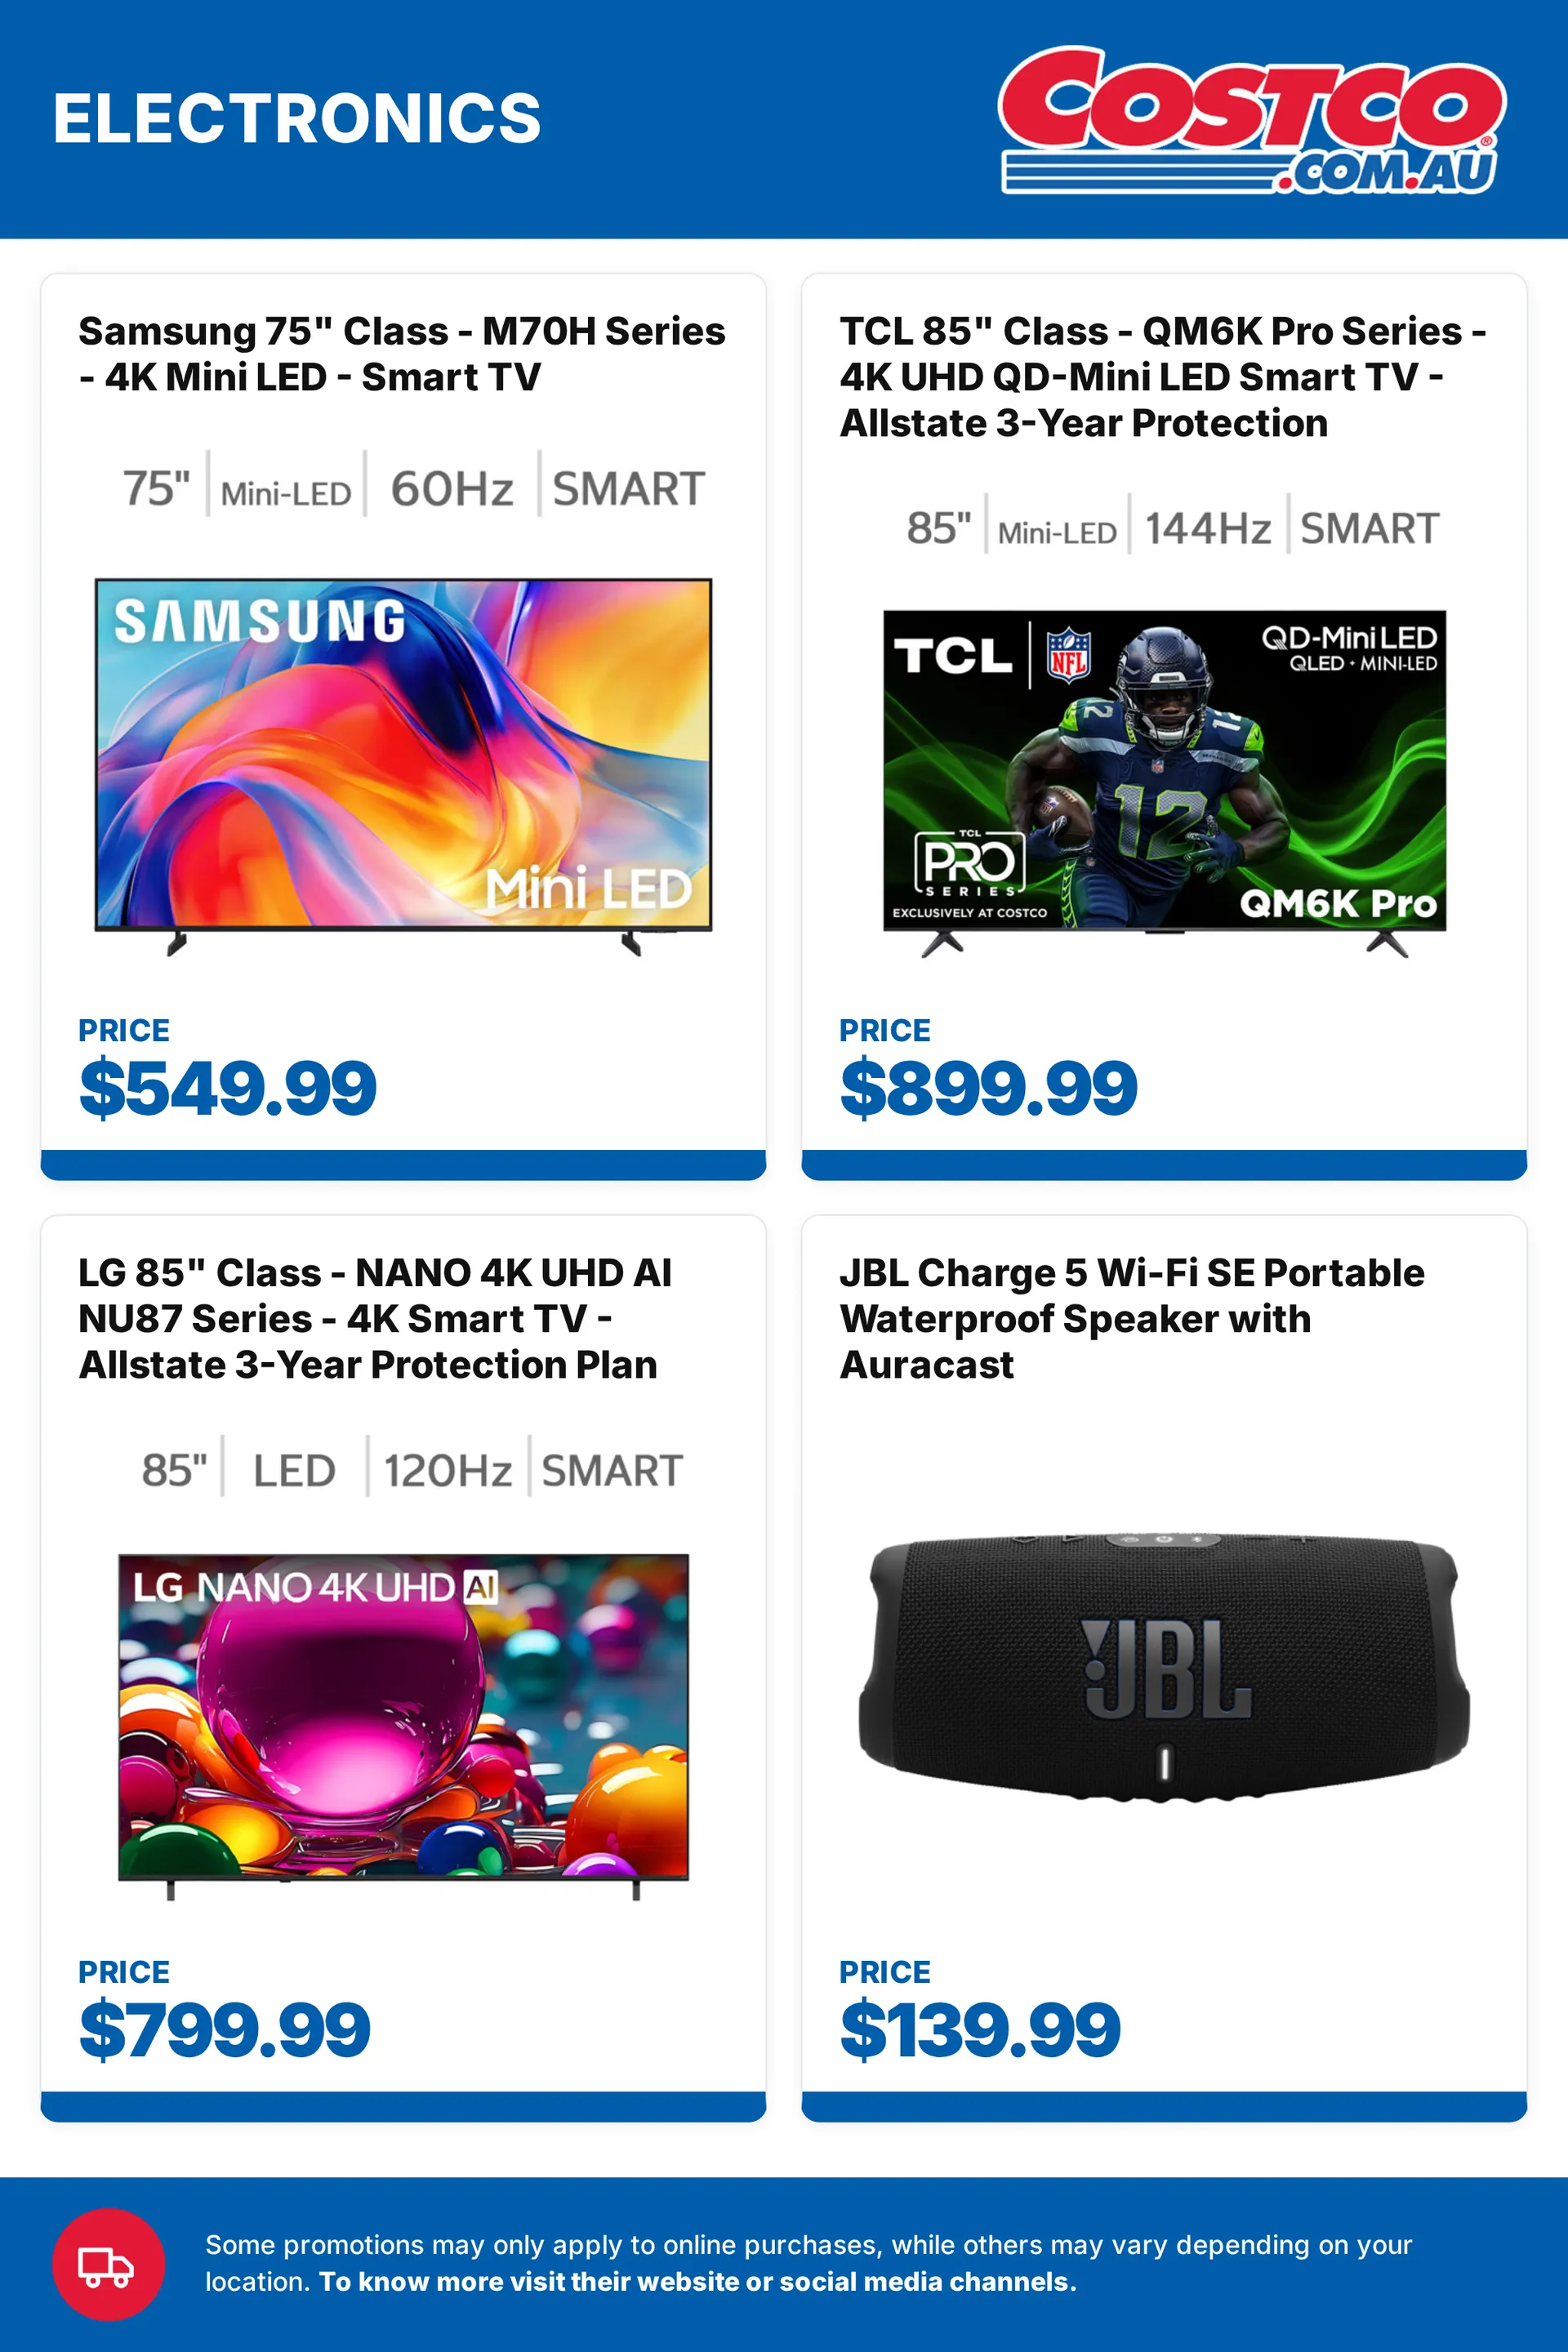Click the QD-Mini LED badge on TCL TV
The image size is (1568, 2352).
coord(1348,649)
